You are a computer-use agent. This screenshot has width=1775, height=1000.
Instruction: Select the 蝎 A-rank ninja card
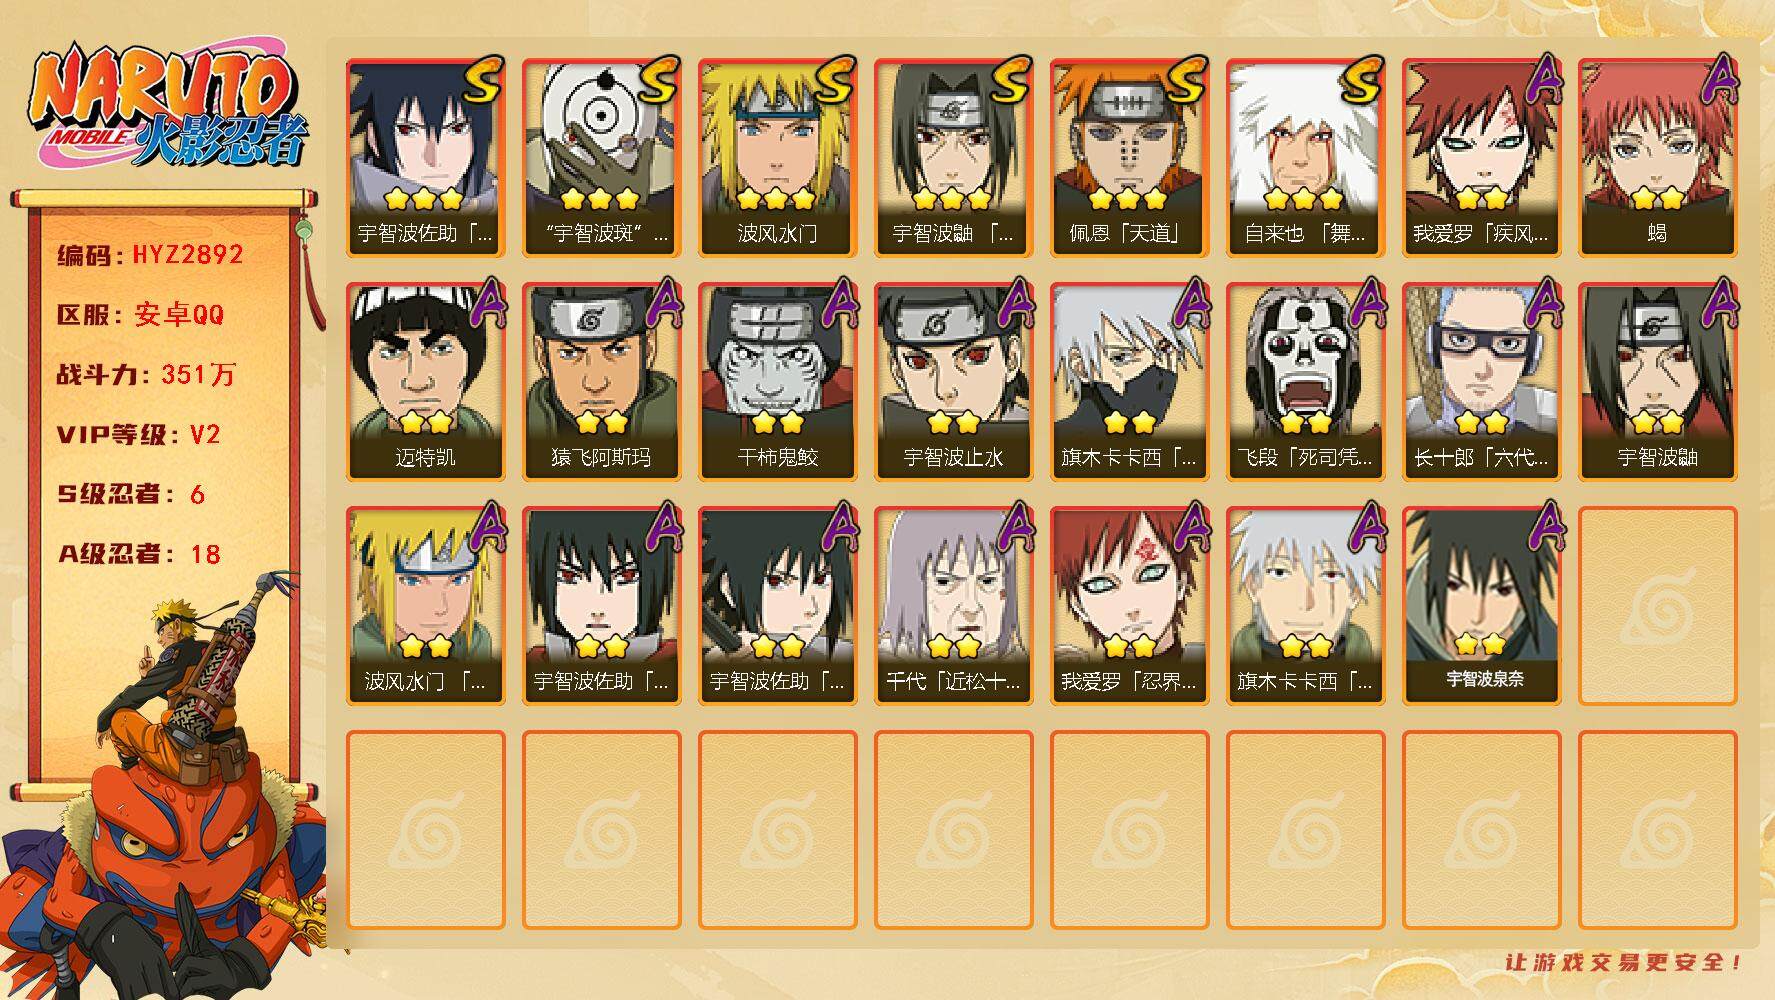pos(1657,158)
